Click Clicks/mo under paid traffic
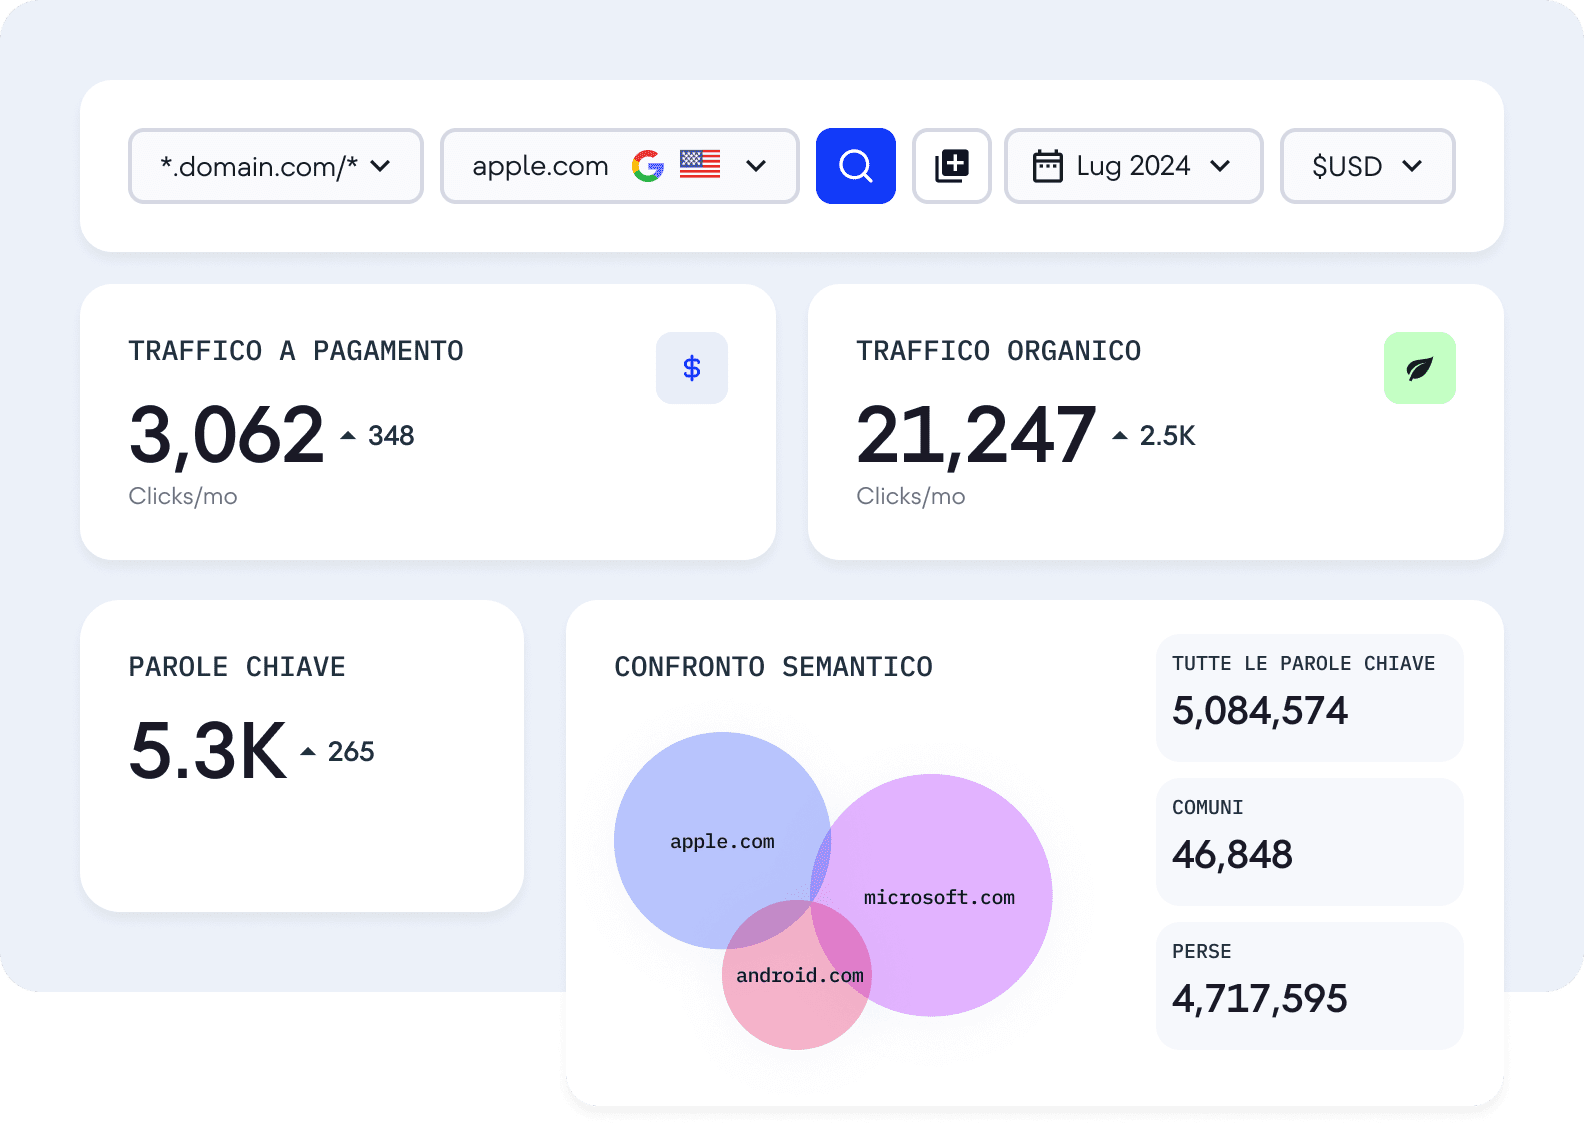Viewport: 1584px width, 1130px height. click(x=183, y=497)
